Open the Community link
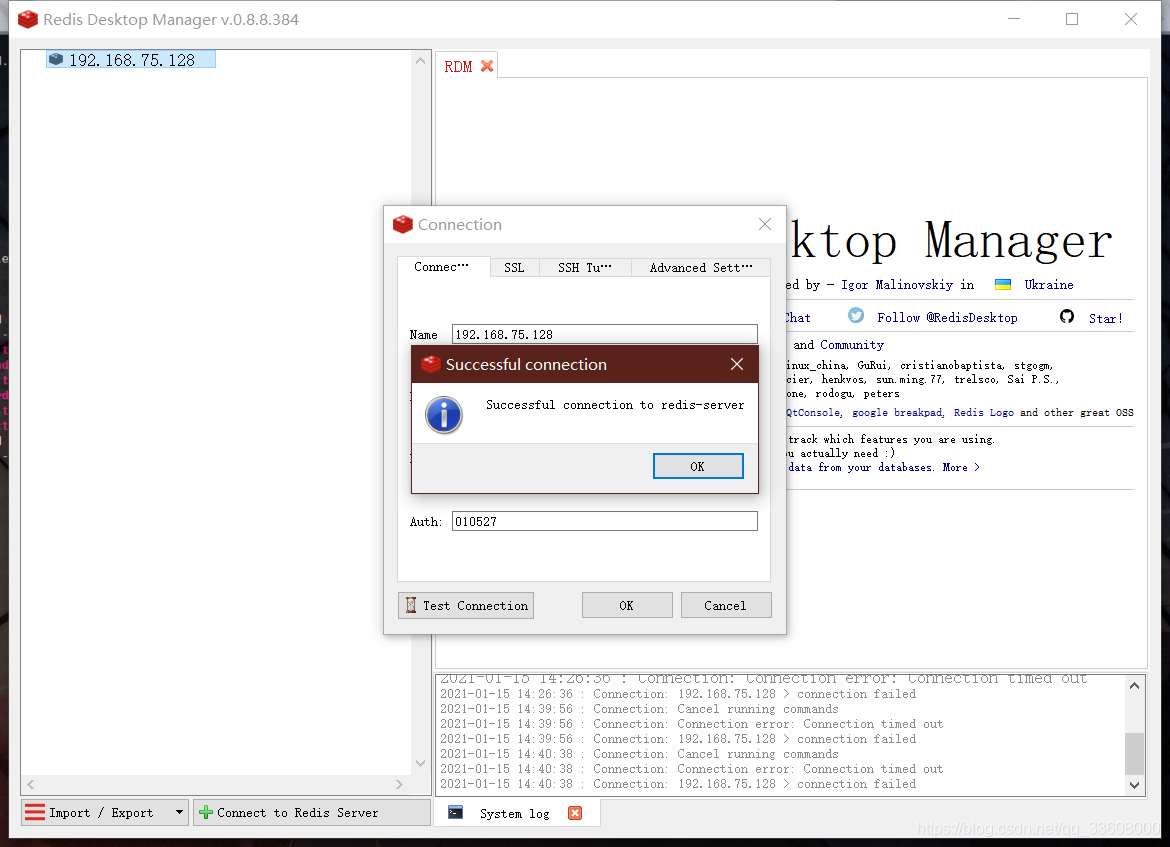This screenshot has width=1170, height=847. click(x=851, y=345)
